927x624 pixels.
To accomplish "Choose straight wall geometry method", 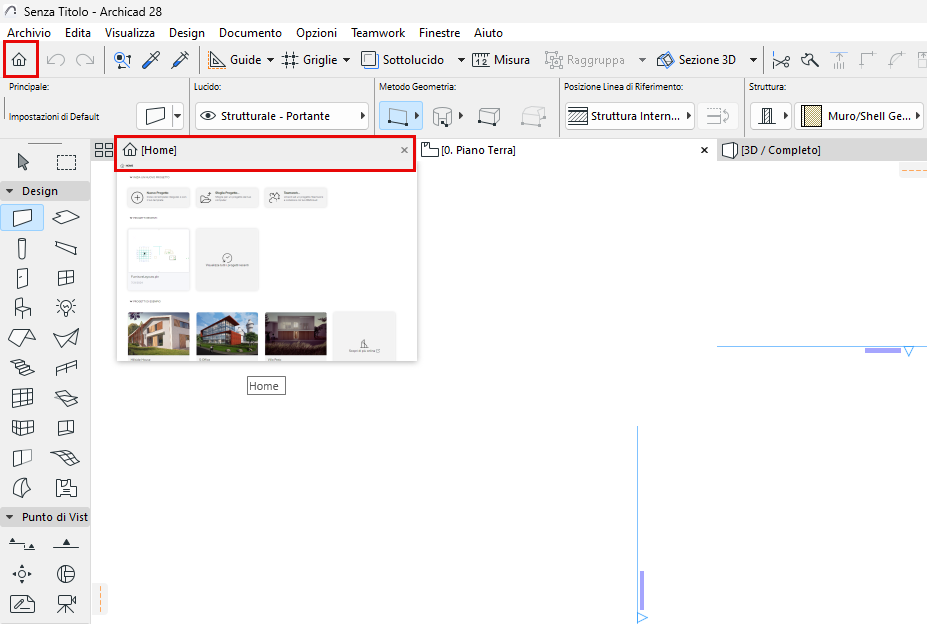I will coord(397,116).
